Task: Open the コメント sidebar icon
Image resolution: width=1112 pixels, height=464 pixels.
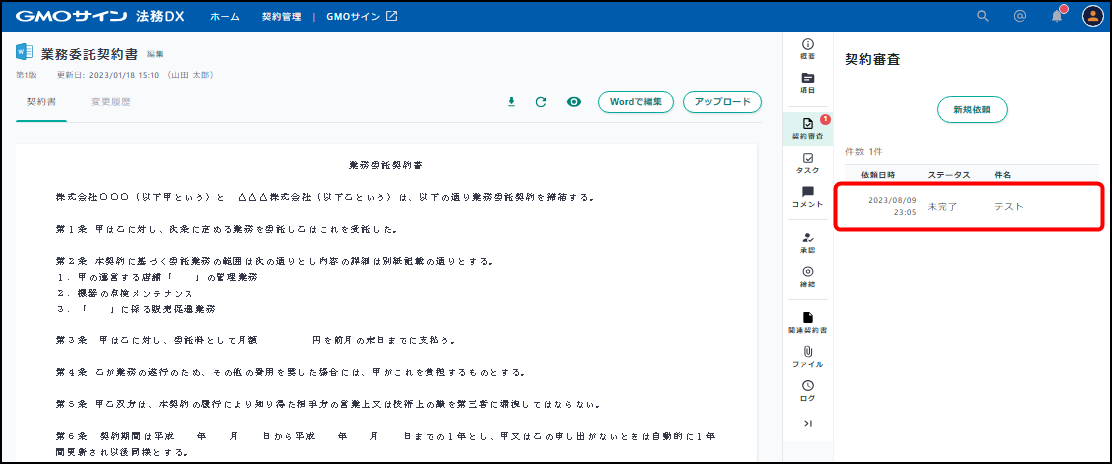Action: tap(807, 197)
